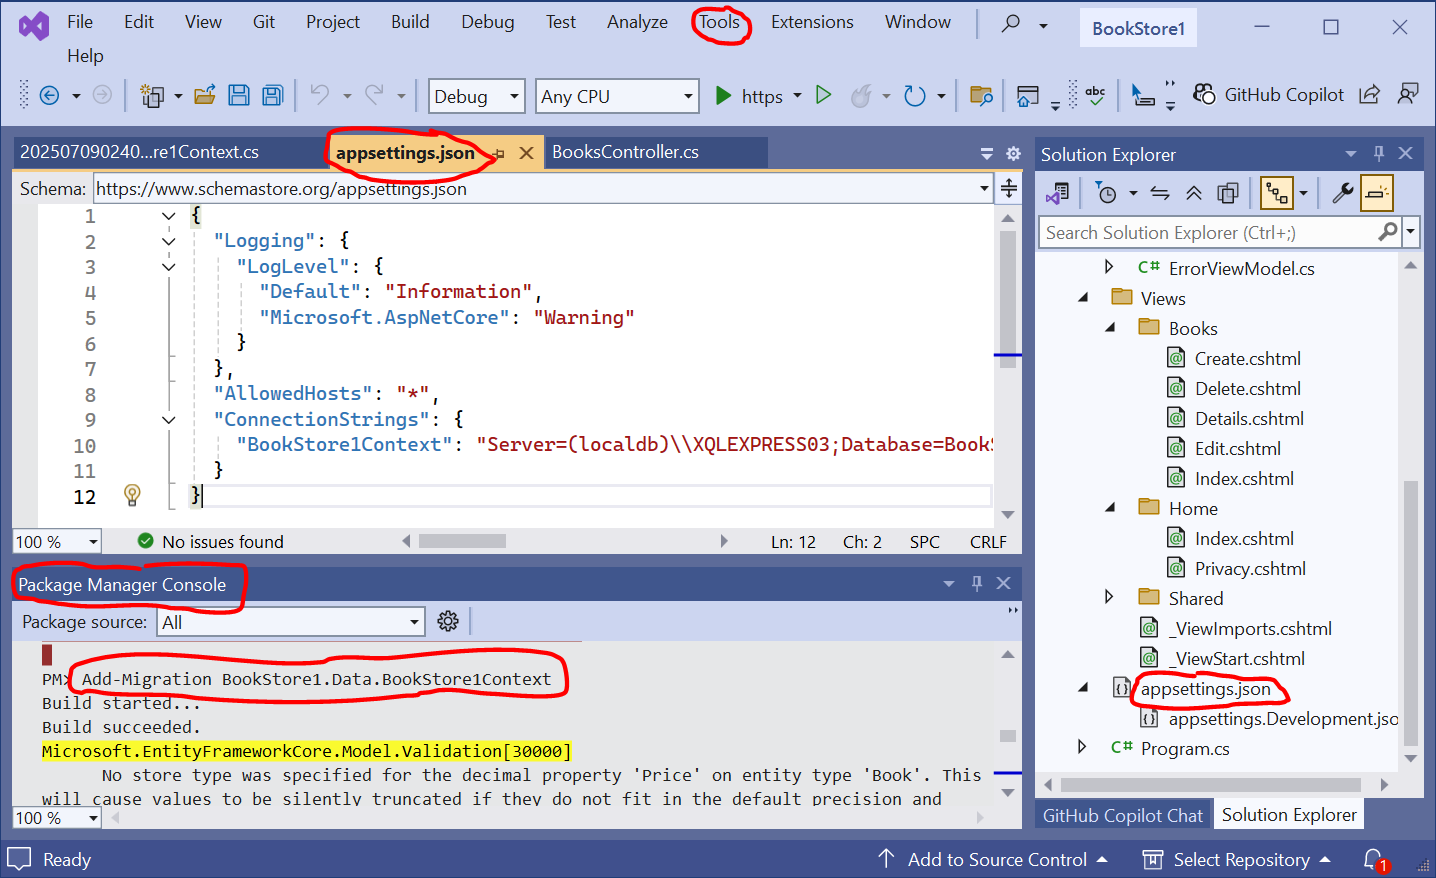Screen dimensions: 1436x878
Task: Click Collapse All in Solution Explorer toolbar
Action: click(x=1194, y=193)
